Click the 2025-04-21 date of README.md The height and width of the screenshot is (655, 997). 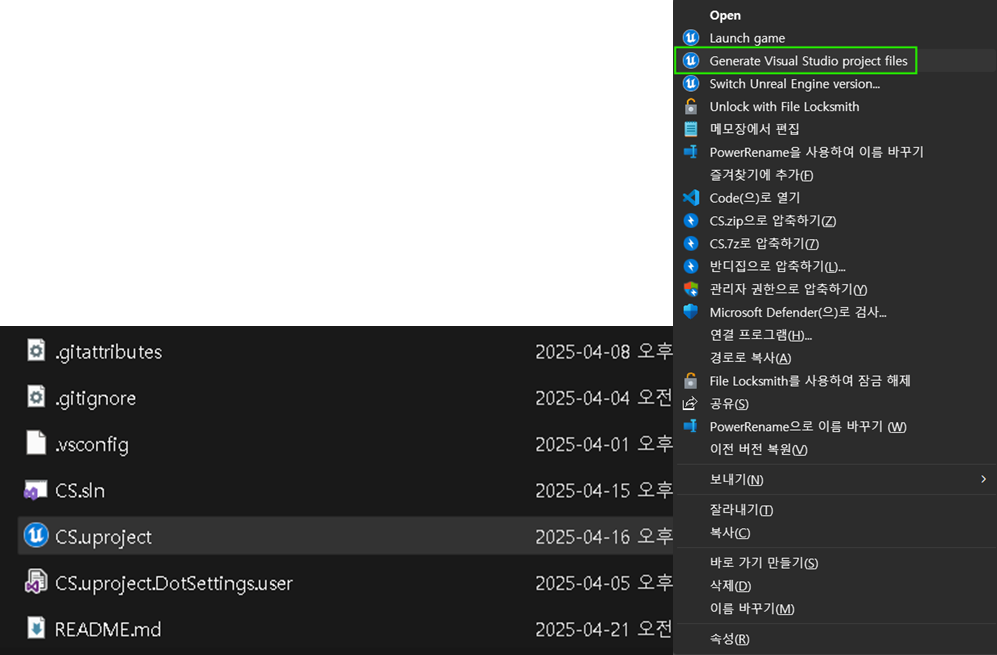[582, 629]
